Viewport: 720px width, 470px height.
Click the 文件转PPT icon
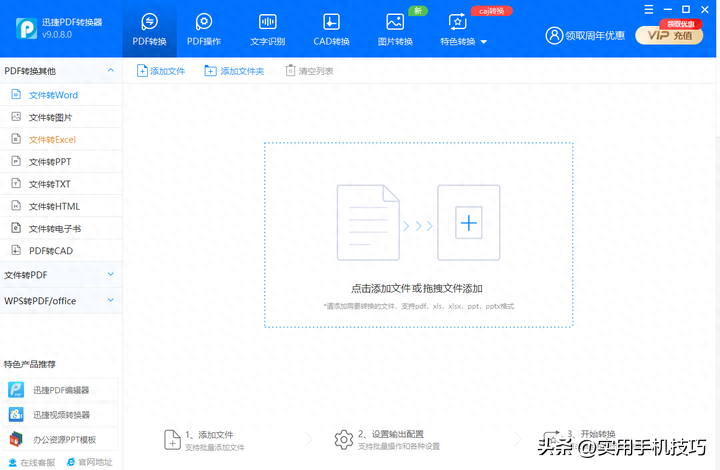pyautogui.click(x=16, y=161)
